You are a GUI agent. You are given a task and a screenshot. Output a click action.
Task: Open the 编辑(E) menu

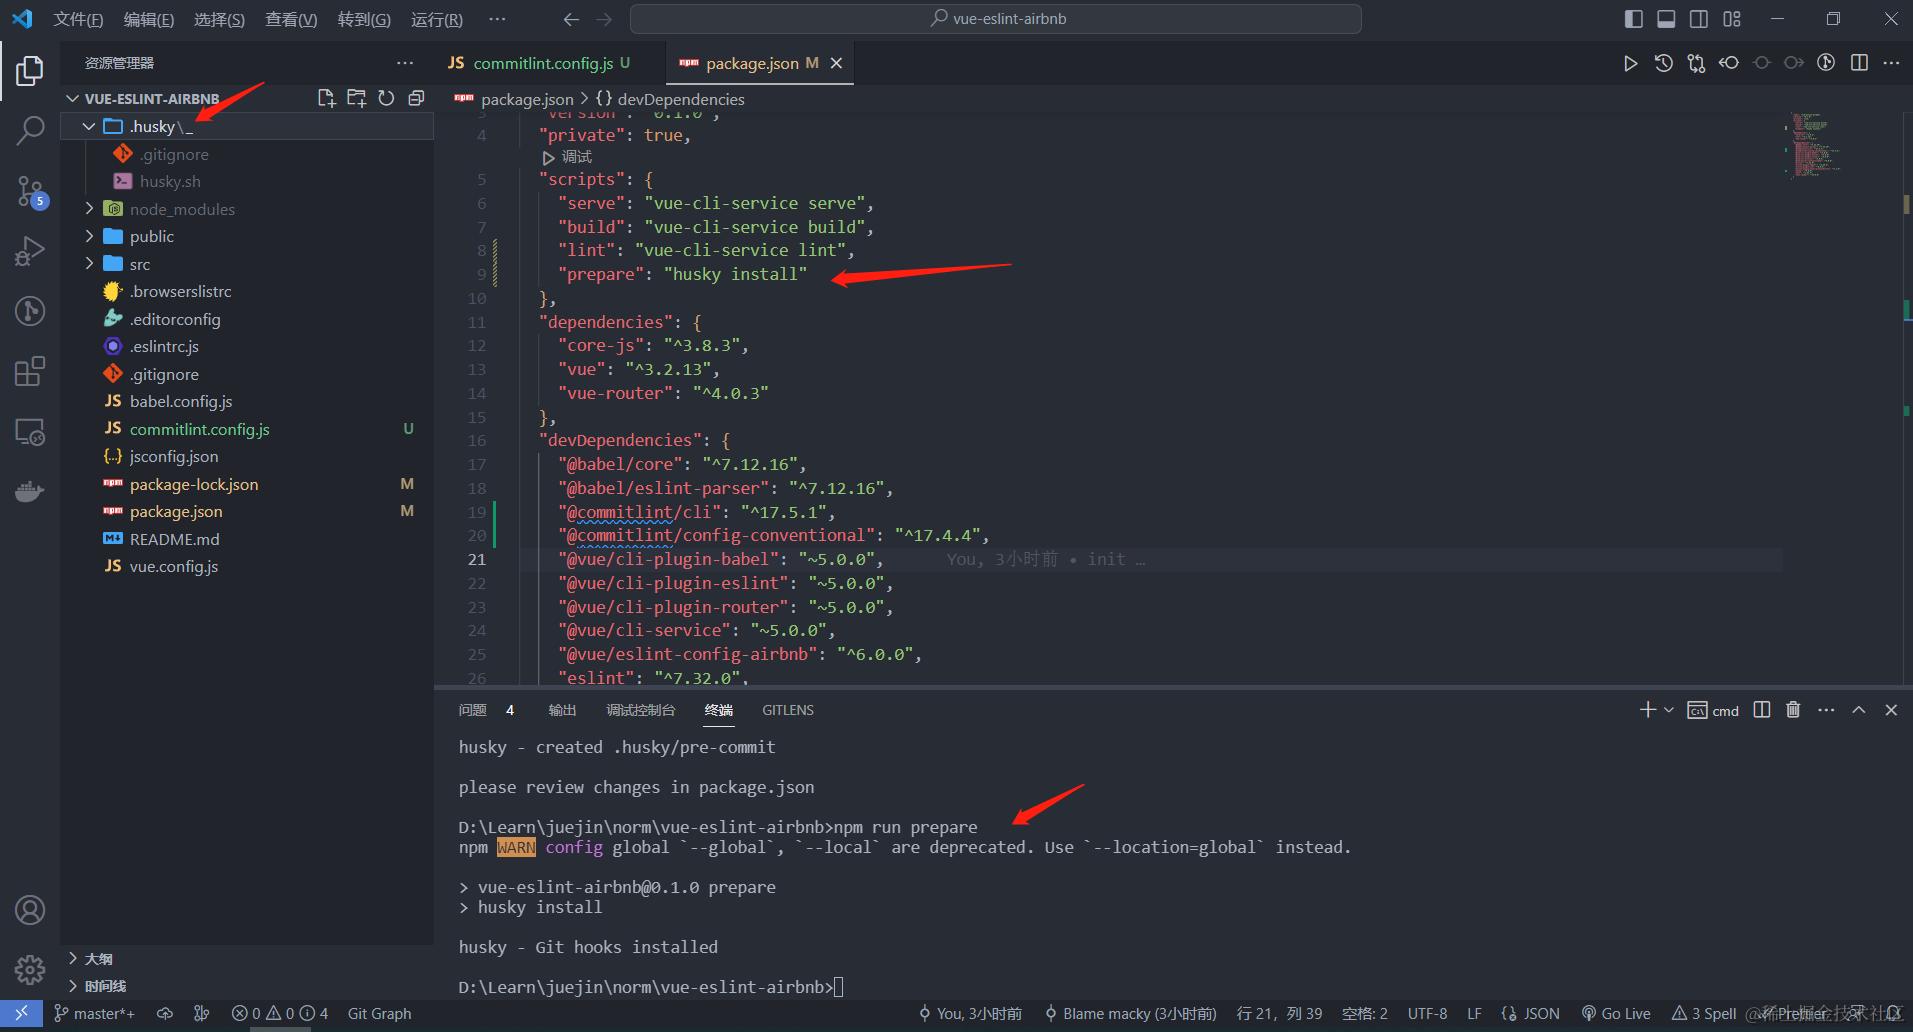148,19
